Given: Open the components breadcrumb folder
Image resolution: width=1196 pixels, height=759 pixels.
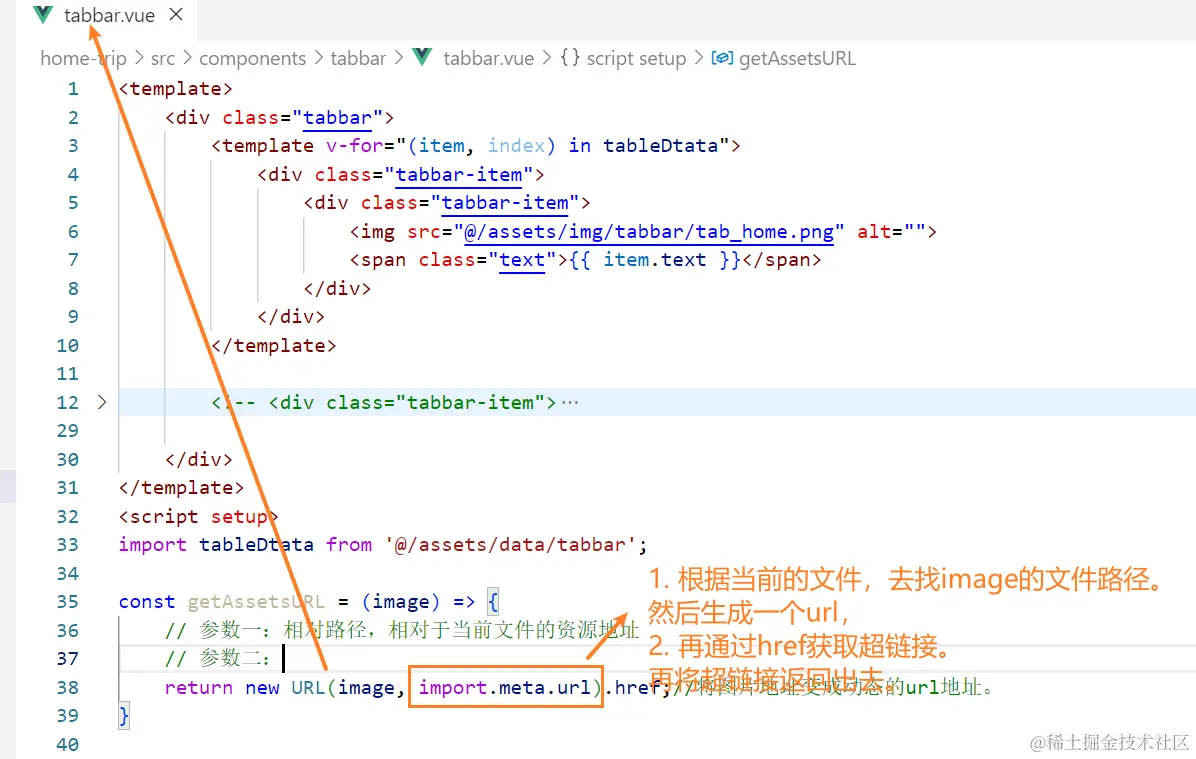Looking at the screenshot, I should pyautogui.click(x=252, y=59).
